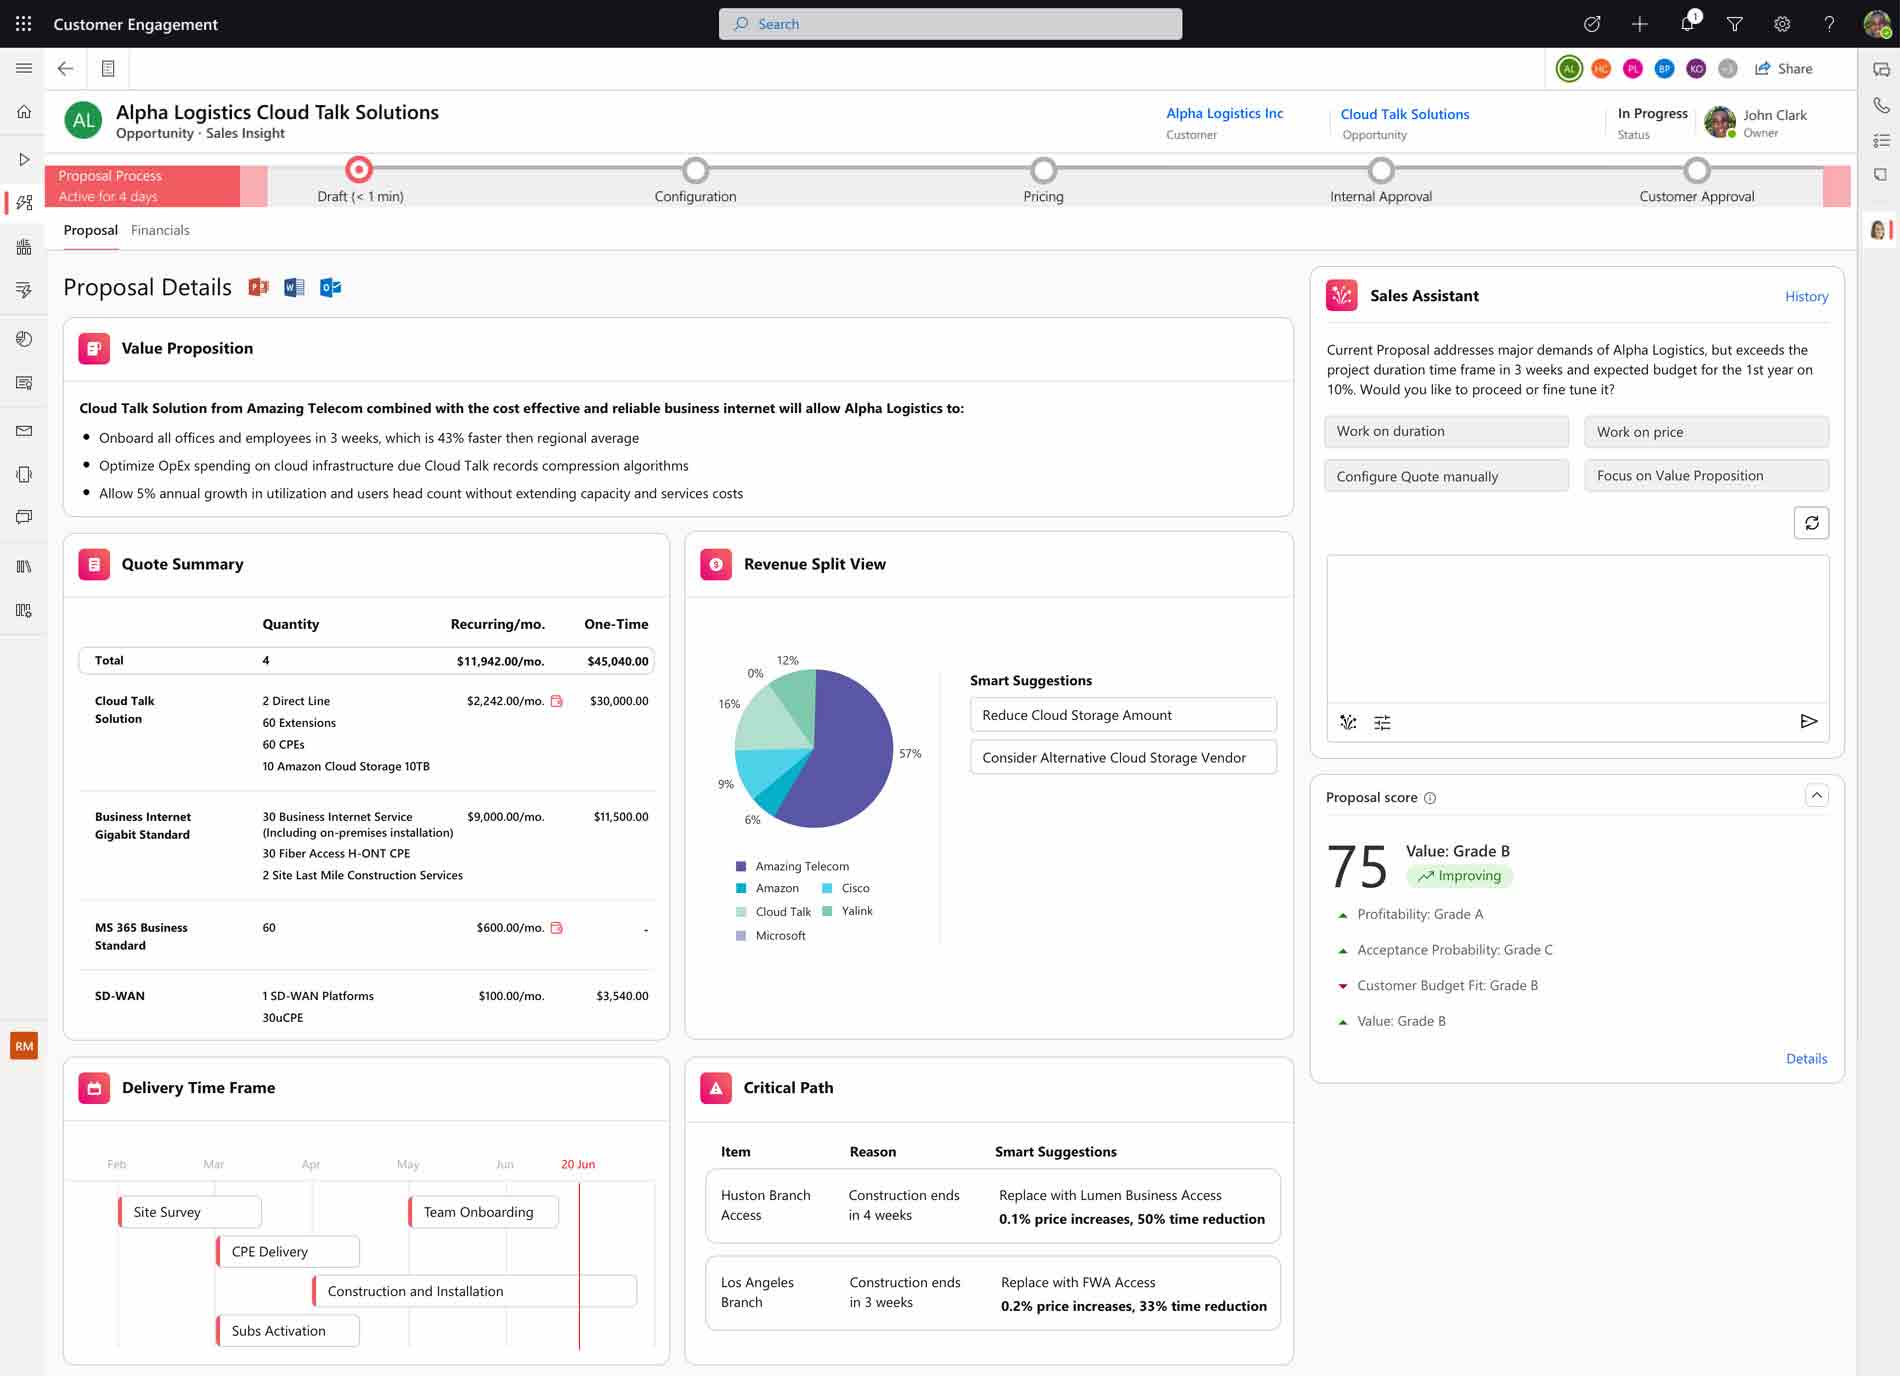Toggle the left navigation hamburger menu

tap(24, 69)
